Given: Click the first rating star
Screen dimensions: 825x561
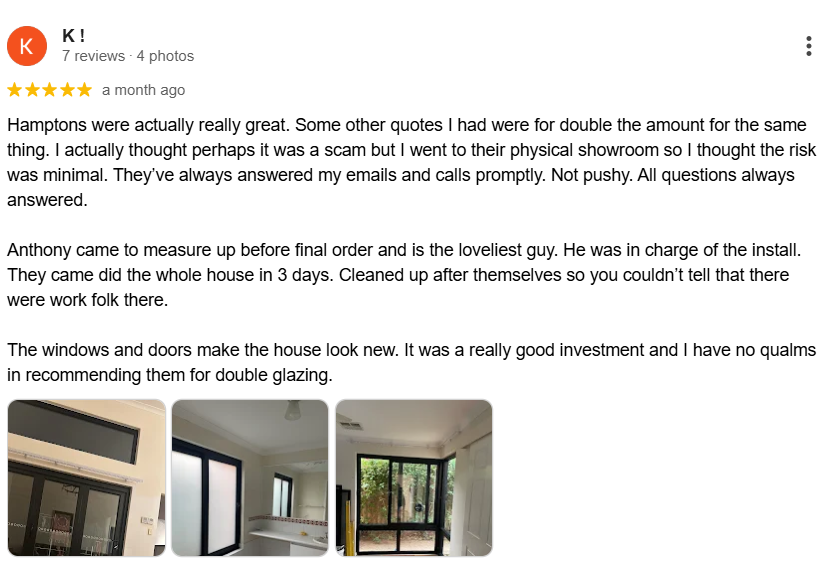Looking at the screenshot, I should click(x=15, y=90).
